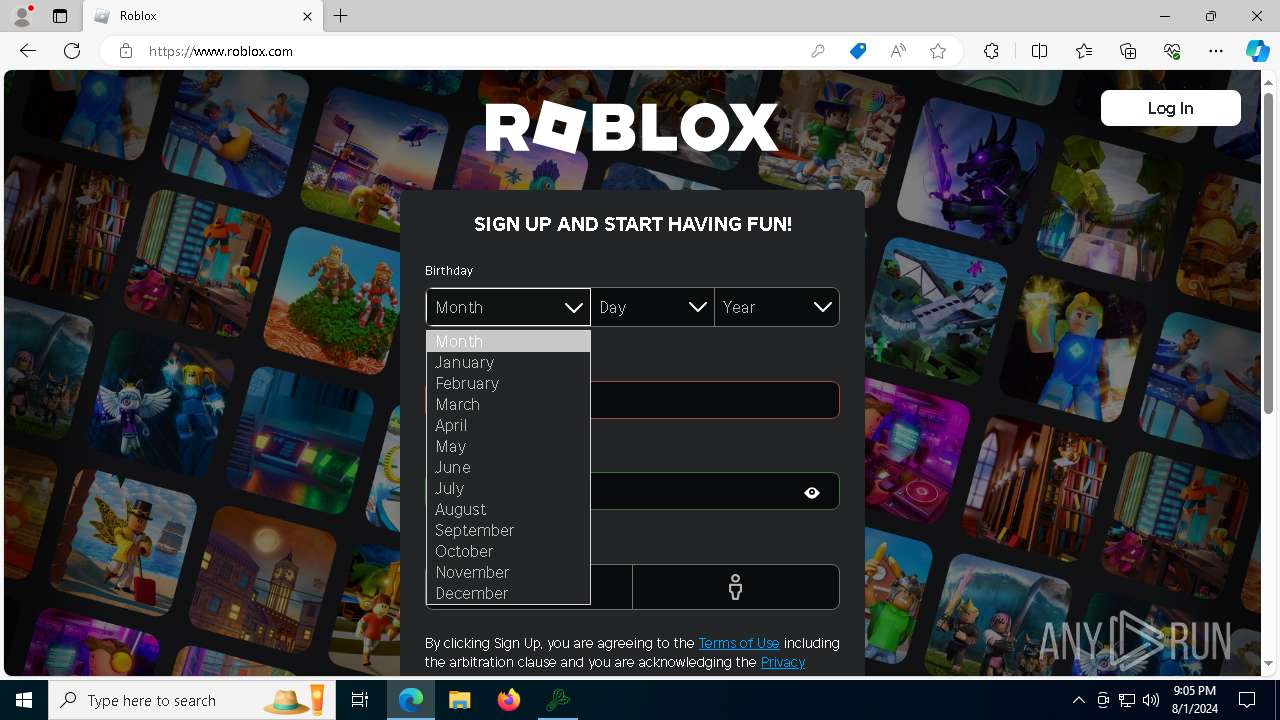Viewport: 1280px width, 720px height.
Task: Open tab actions menu icon
Action: (60, 16)
